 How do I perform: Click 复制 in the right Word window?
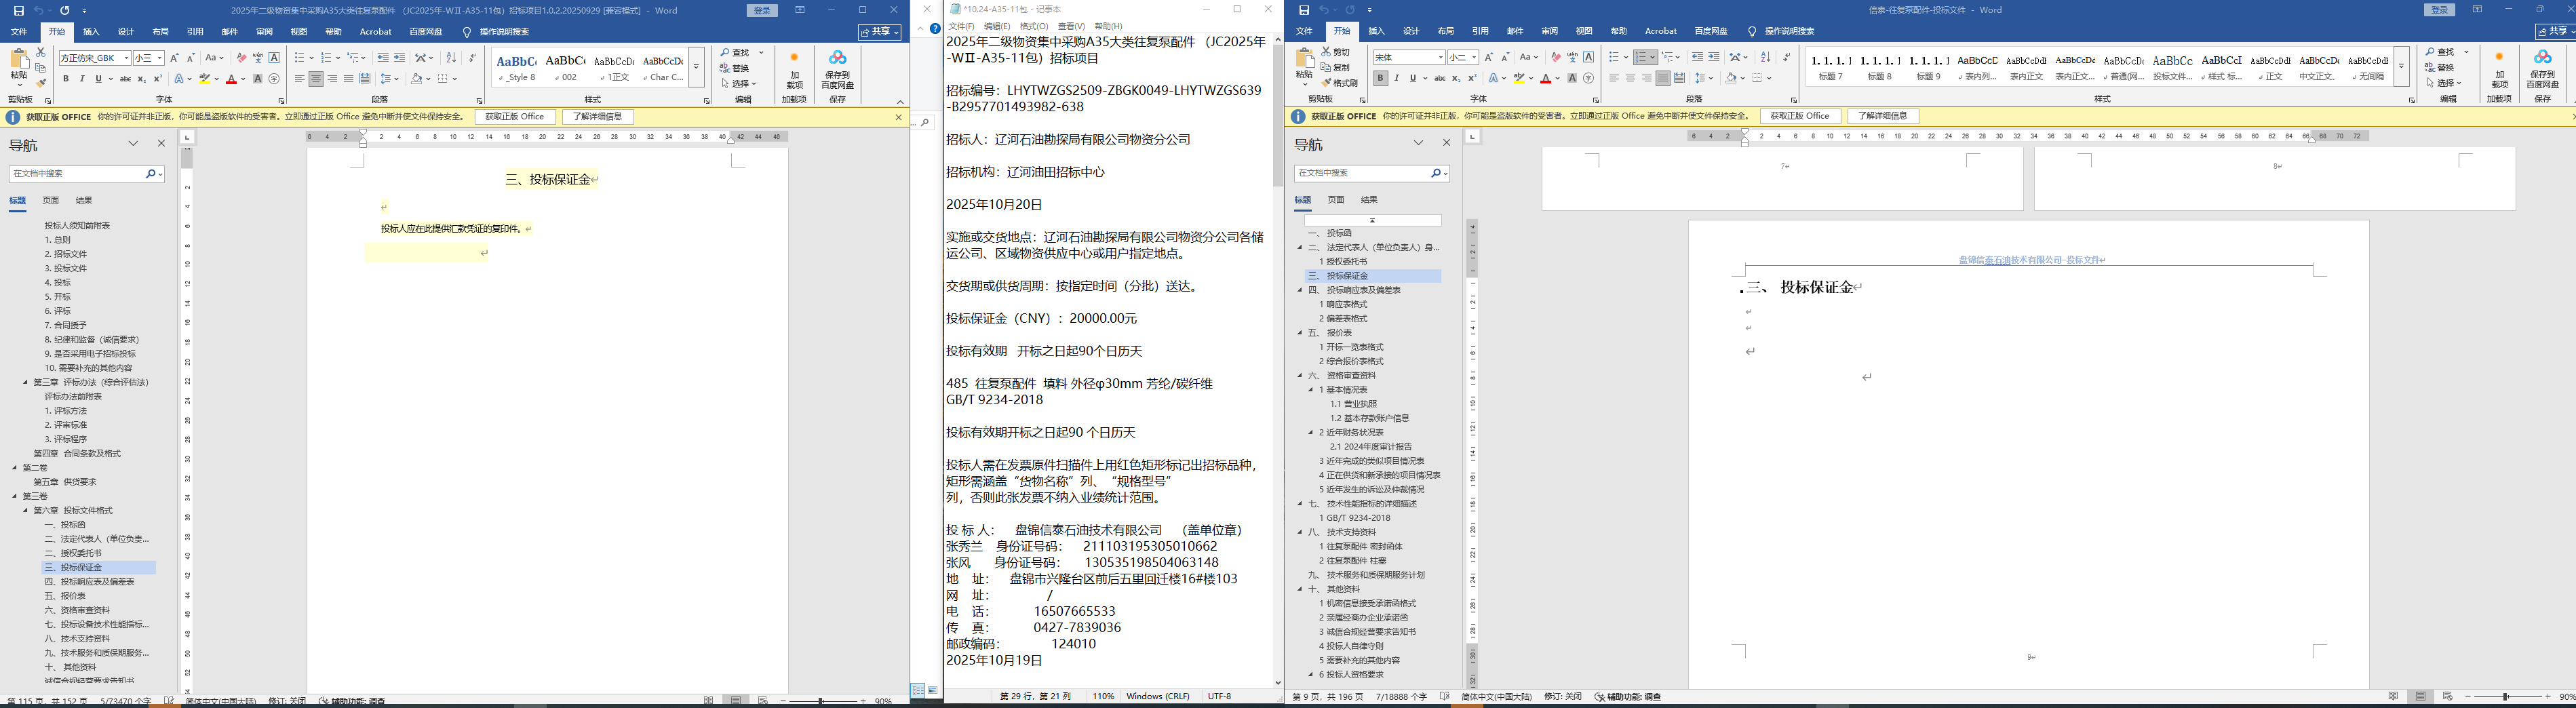(1336, 67)
